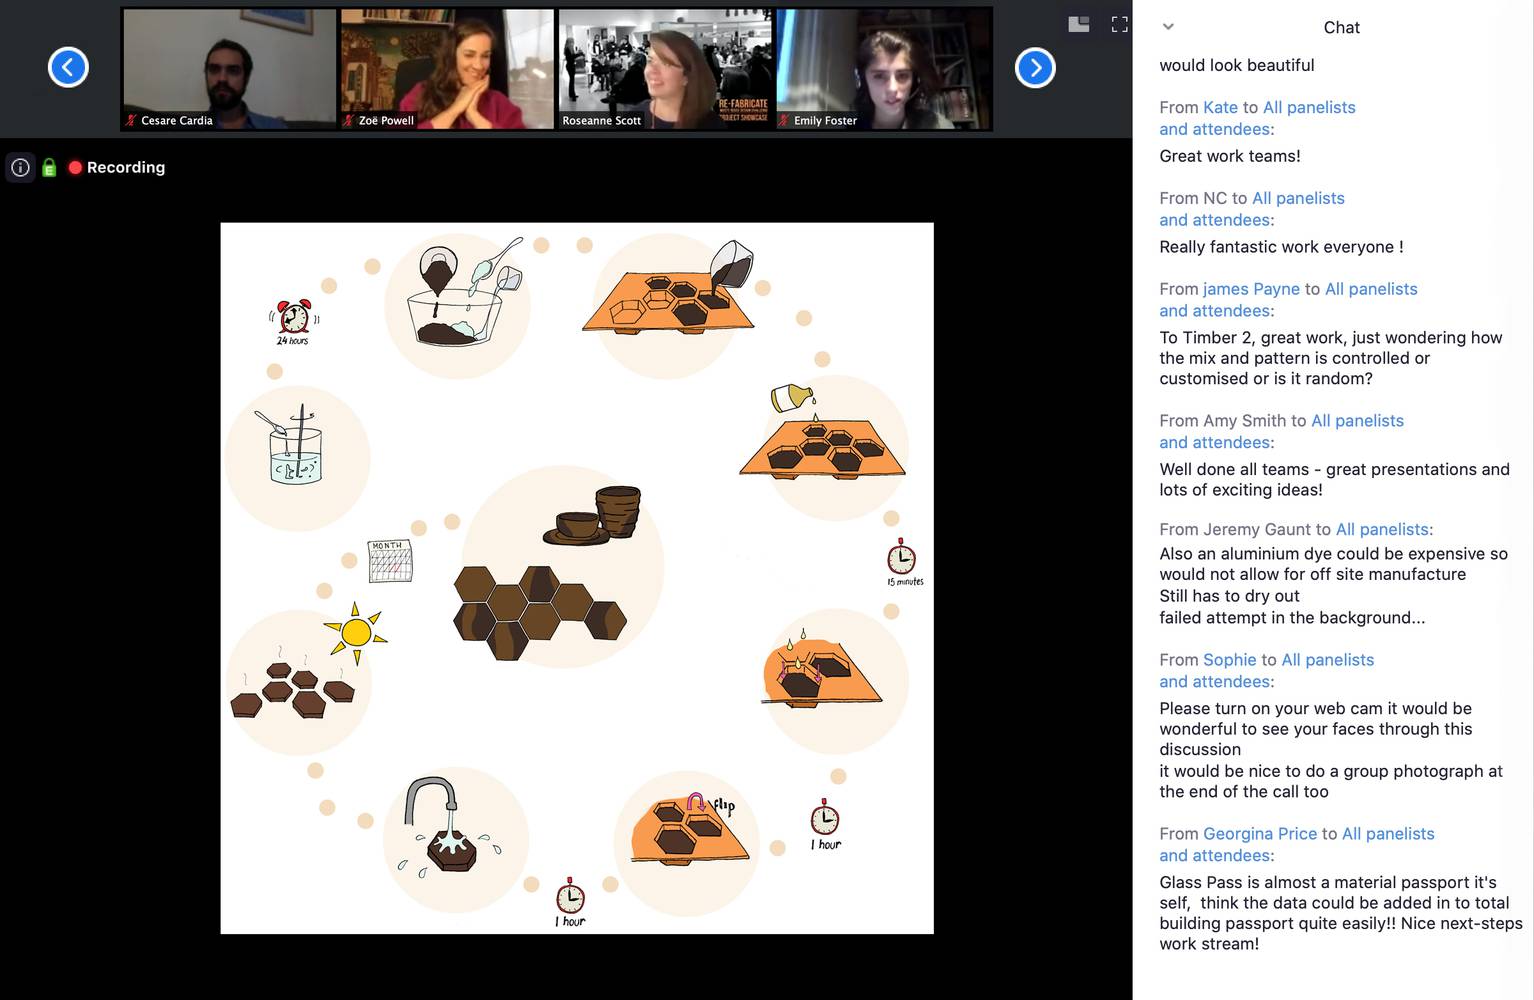1534x1000 pixels.
Task: Click the Recording label
Action: click(126, 168)
